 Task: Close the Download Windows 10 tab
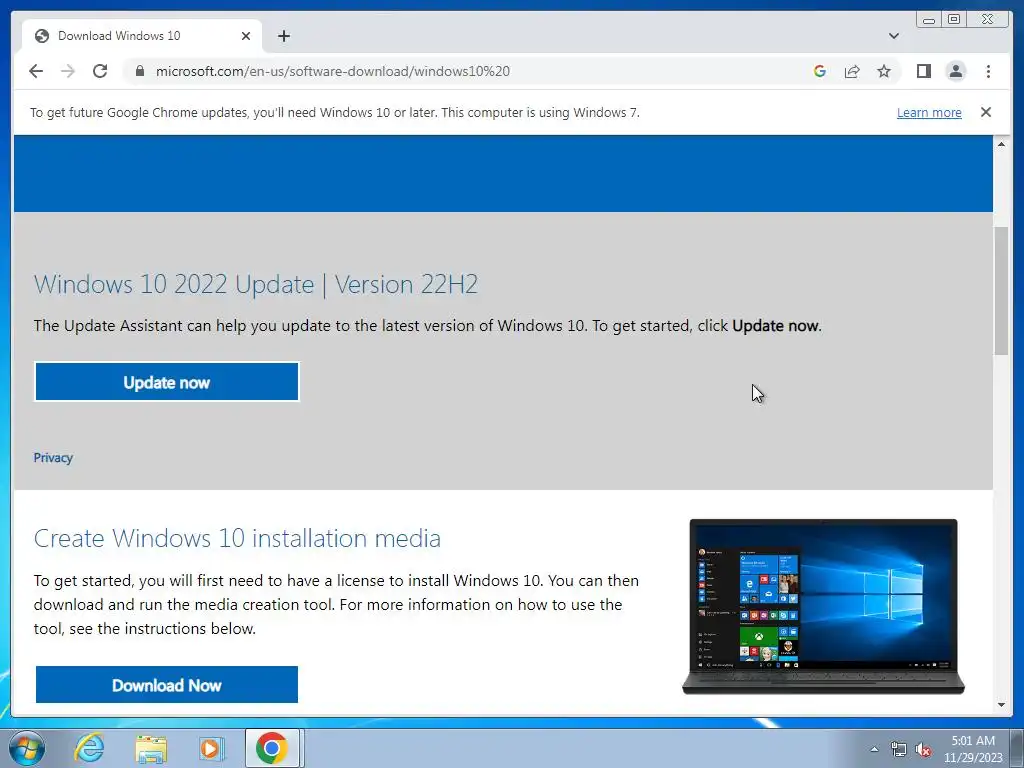246,36
